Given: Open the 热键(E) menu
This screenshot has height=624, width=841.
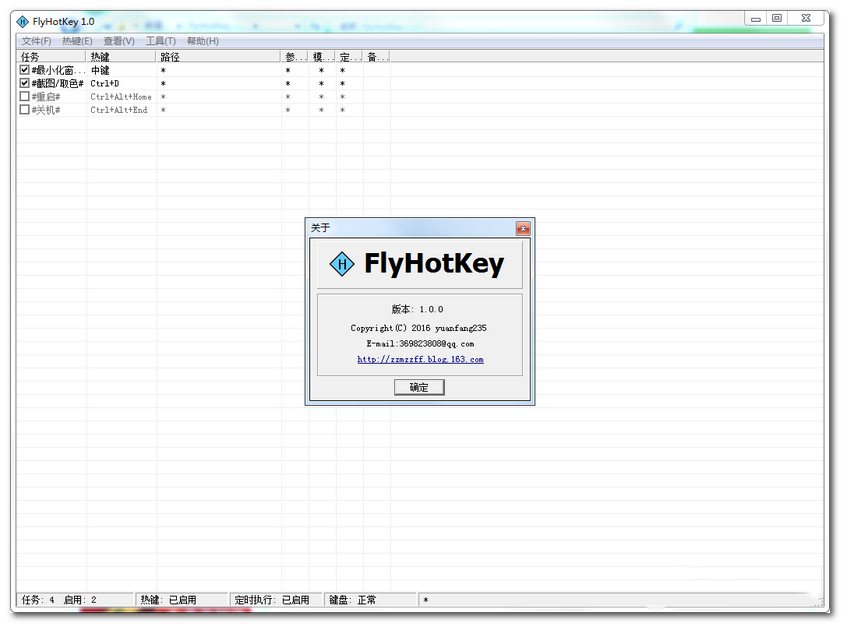Looking at the screenshot, I should 77,41.
